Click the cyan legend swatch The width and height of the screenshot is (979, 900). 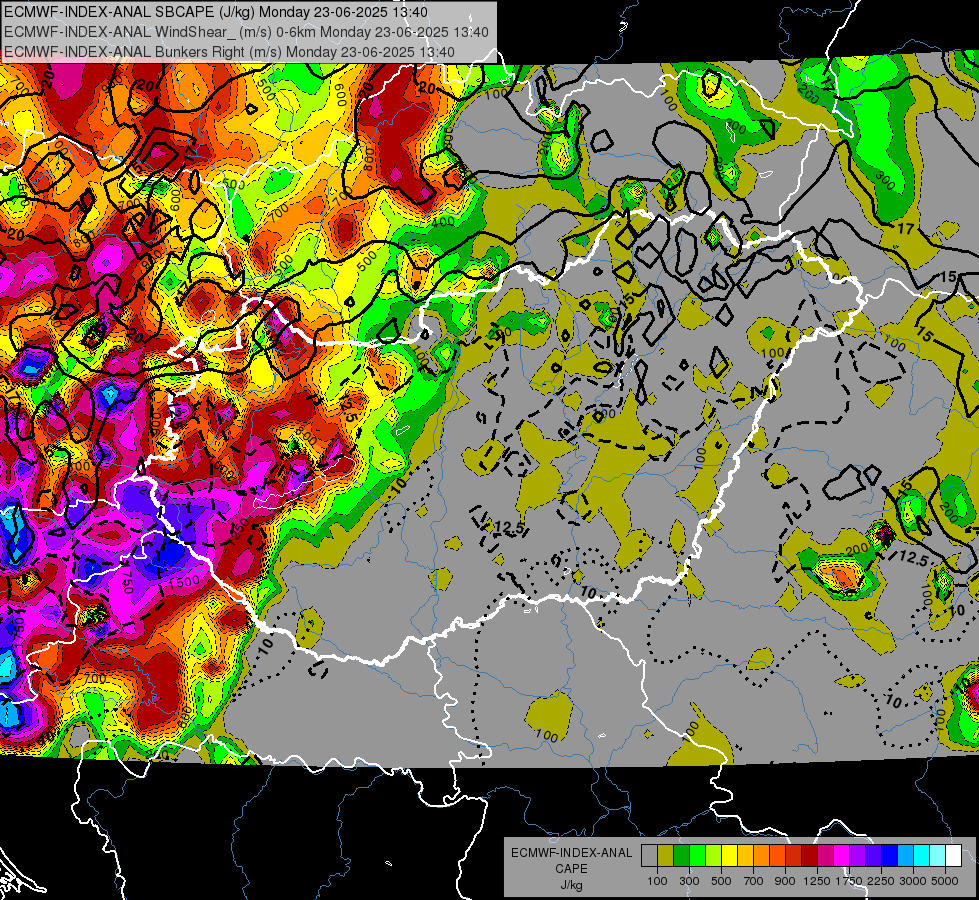pos(922,855)
